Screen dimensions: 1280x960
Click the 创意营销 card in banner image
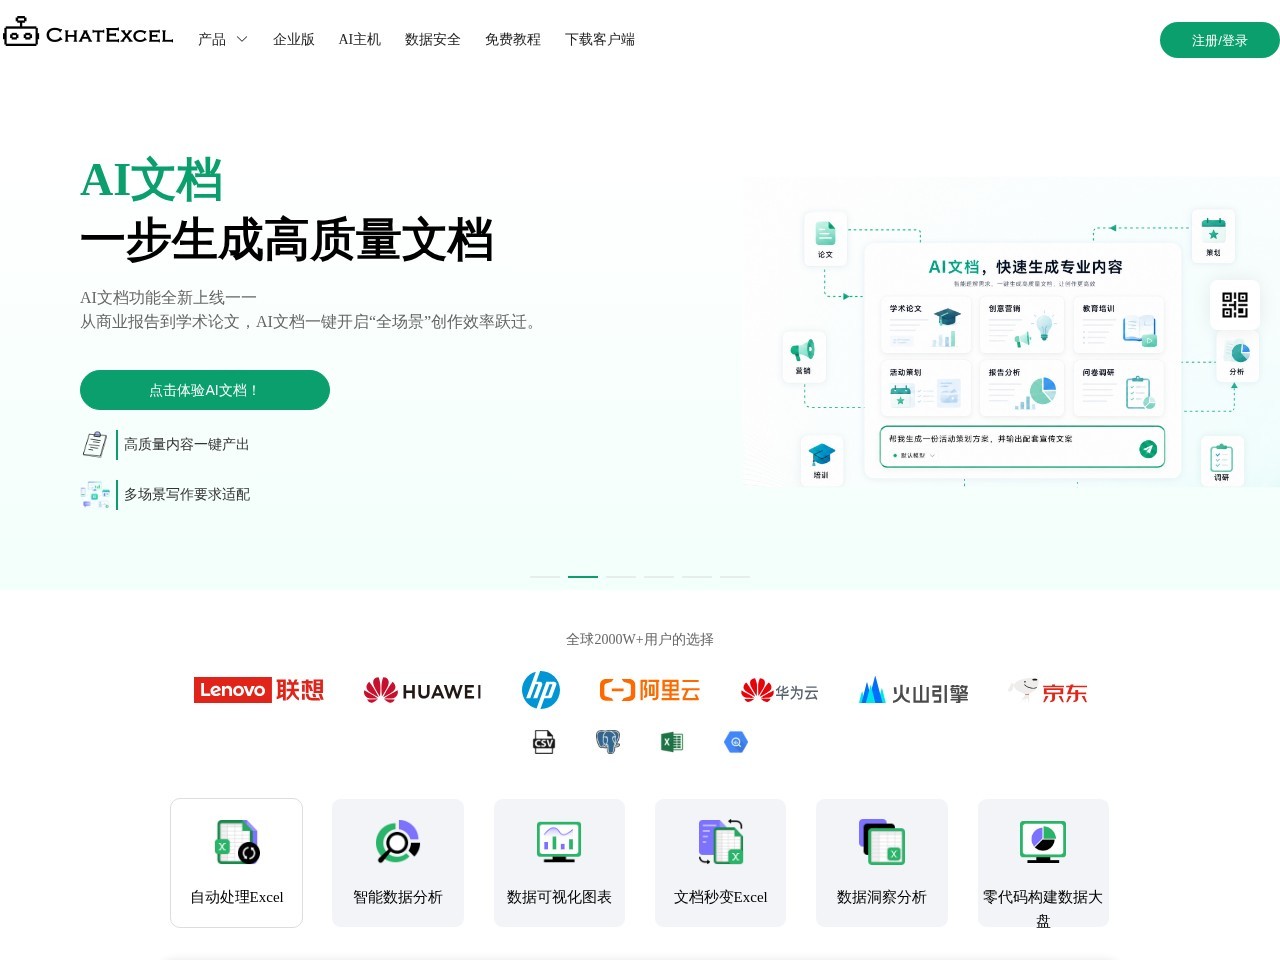click(1022, 325)
